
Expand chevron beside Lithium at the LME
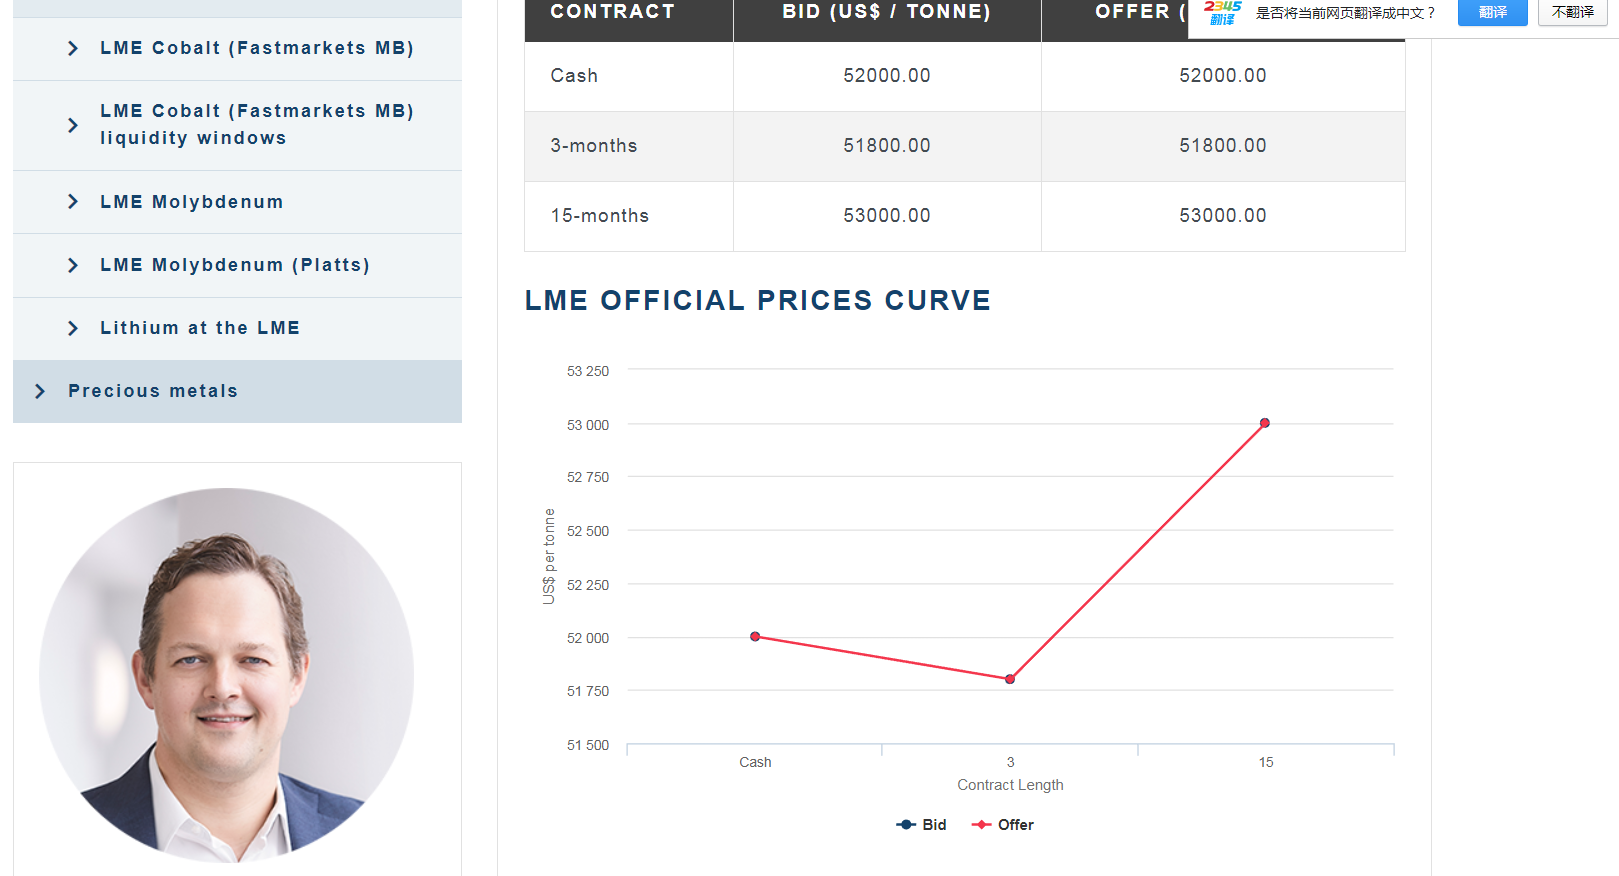point(73,328)
